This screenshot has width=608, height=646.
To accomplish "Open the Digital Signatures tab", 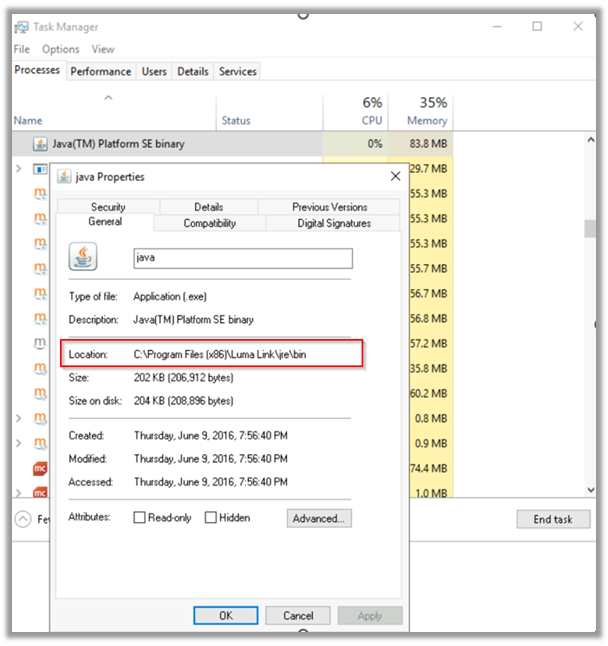I will point(334,223).
